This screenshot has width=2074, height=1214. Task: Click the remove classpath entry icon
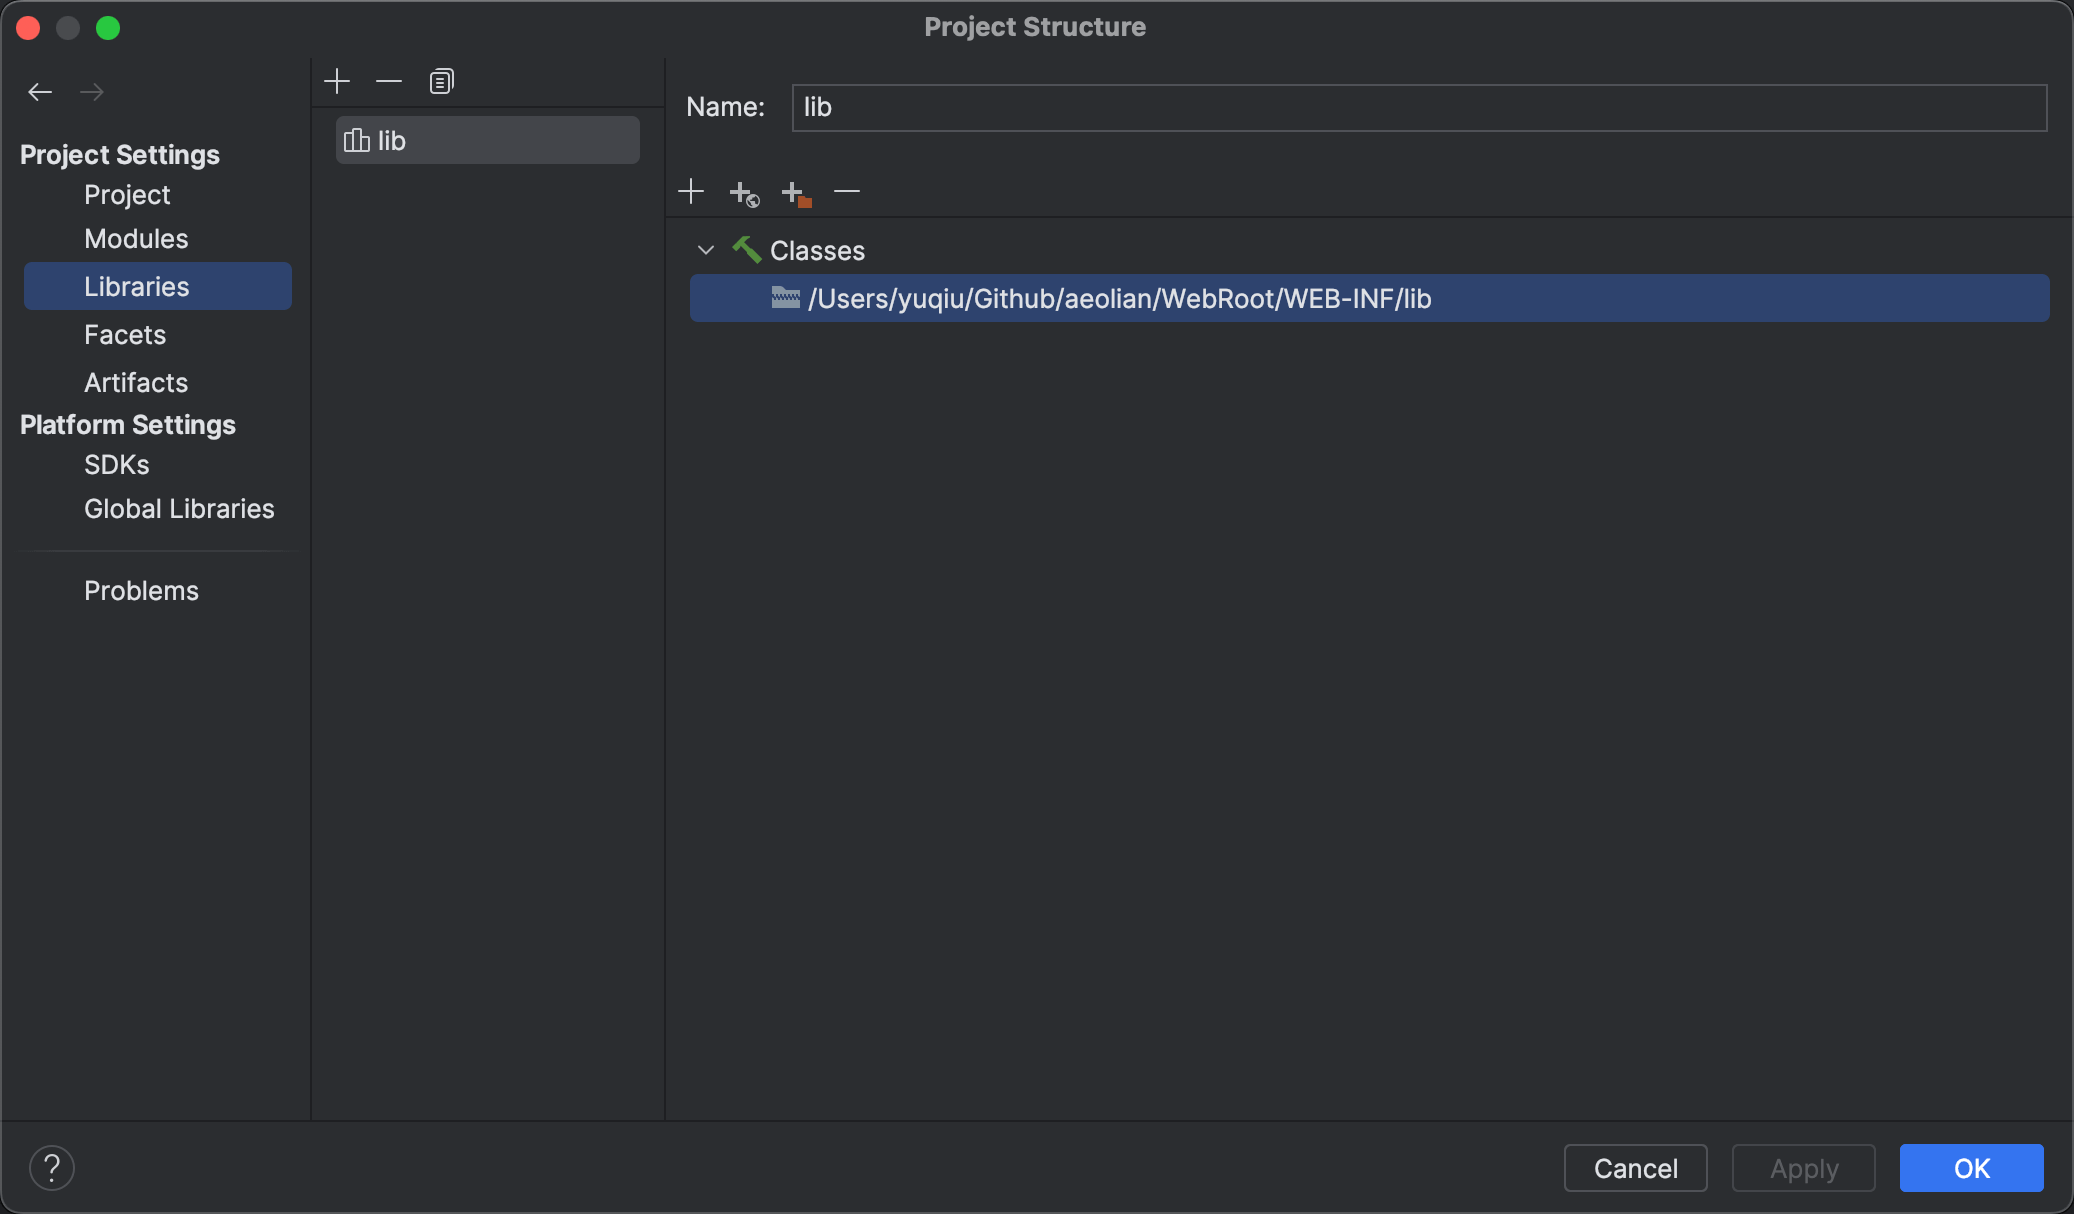click(x=847, y=191)
